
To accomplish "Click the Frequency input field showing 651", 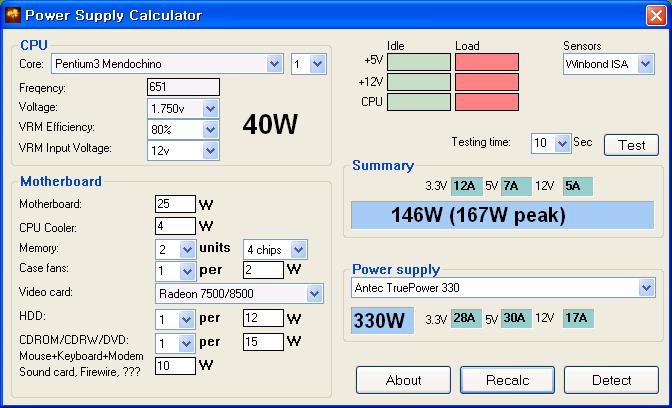I will [183, 87].
